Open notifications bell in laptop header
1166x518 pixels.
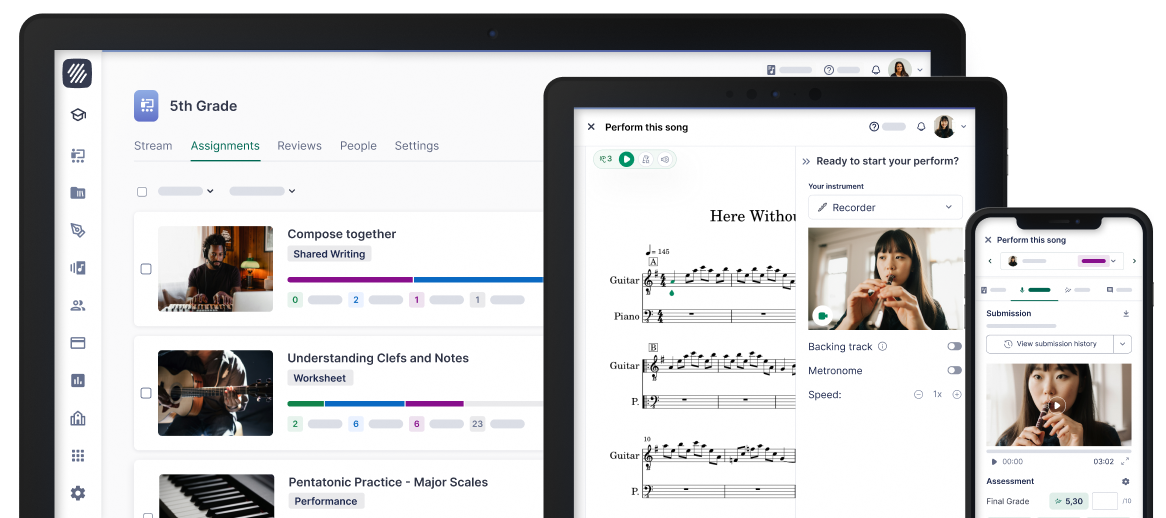point(876,70)
